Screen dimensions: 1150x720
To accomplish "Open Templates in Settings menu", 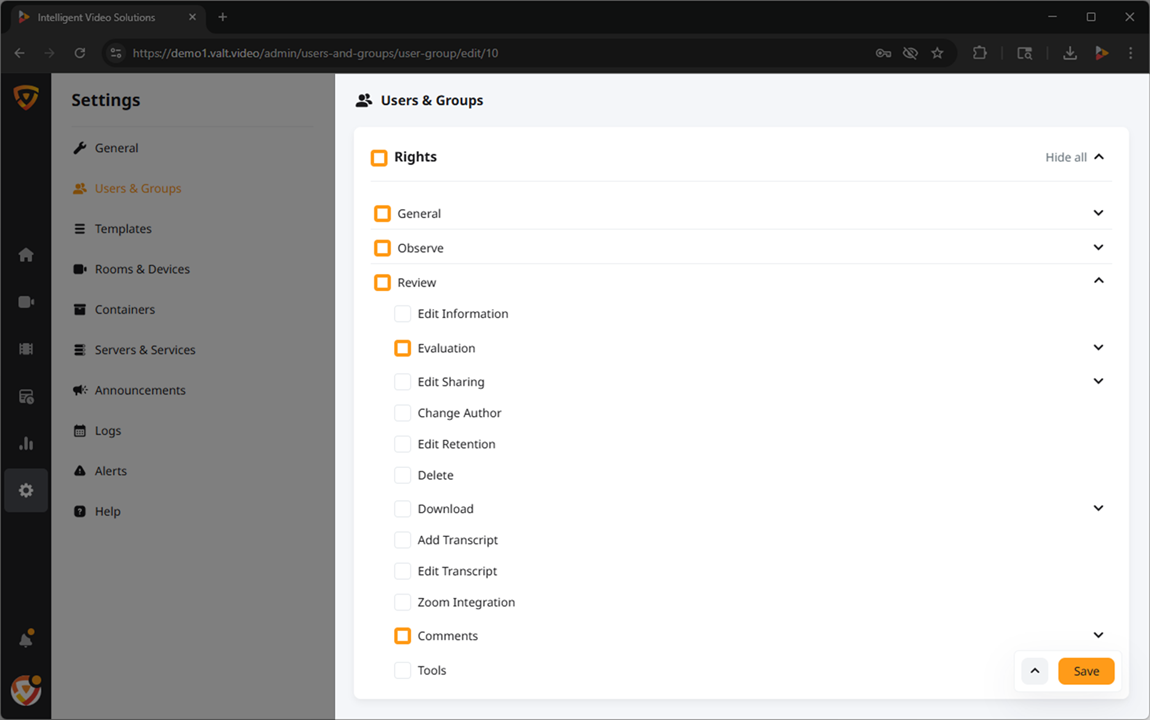I will [123, 229].
